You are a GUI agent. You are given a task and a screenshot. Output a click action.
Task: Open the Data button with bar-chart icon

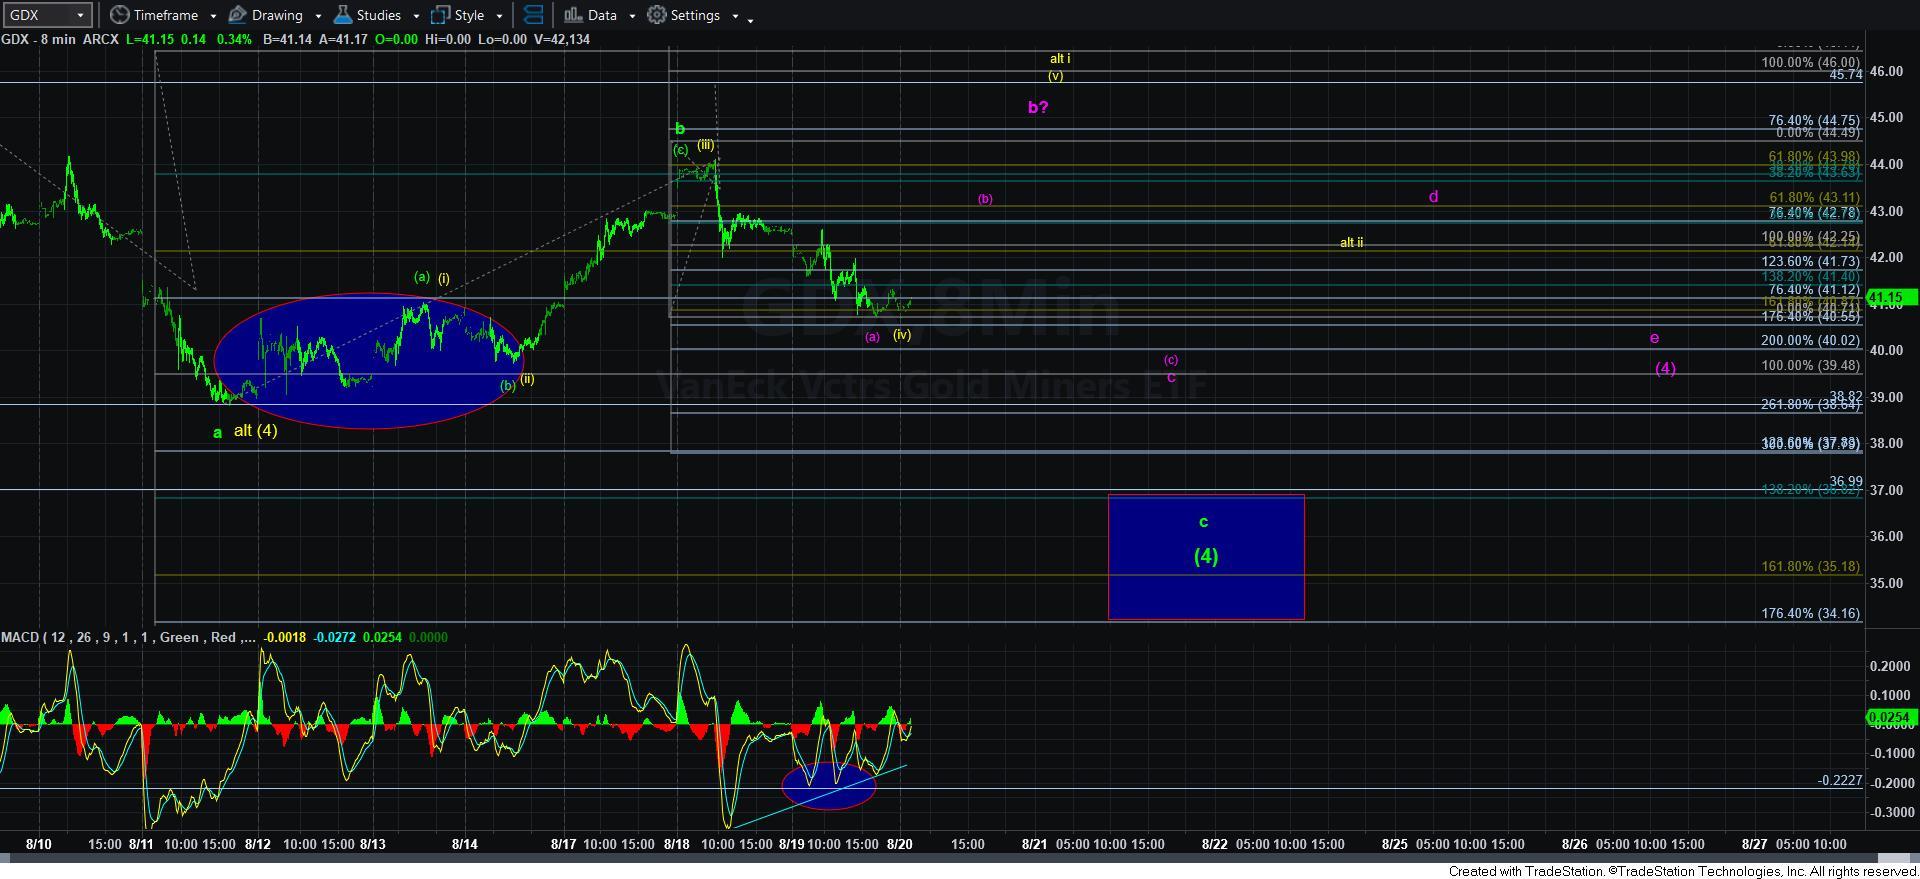(x=590, y=15)
